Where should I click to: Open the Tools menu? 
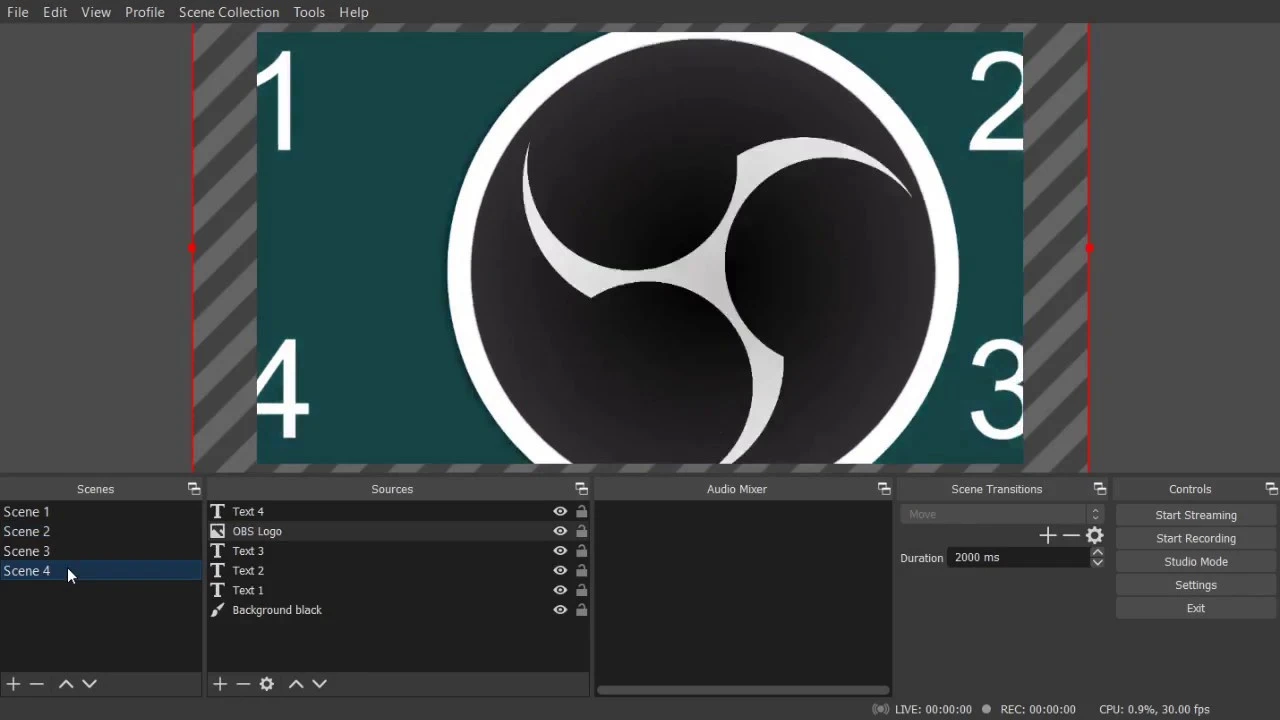tap(309, 12)
